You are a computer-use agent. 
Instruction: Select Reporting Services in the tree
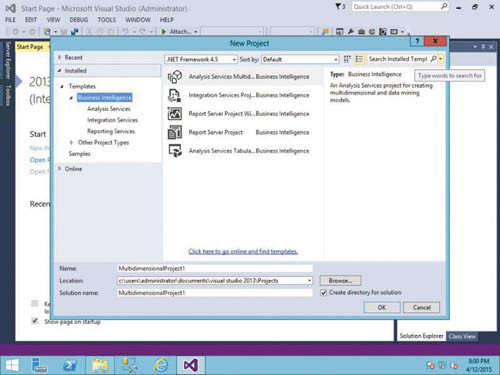(111, 131)
